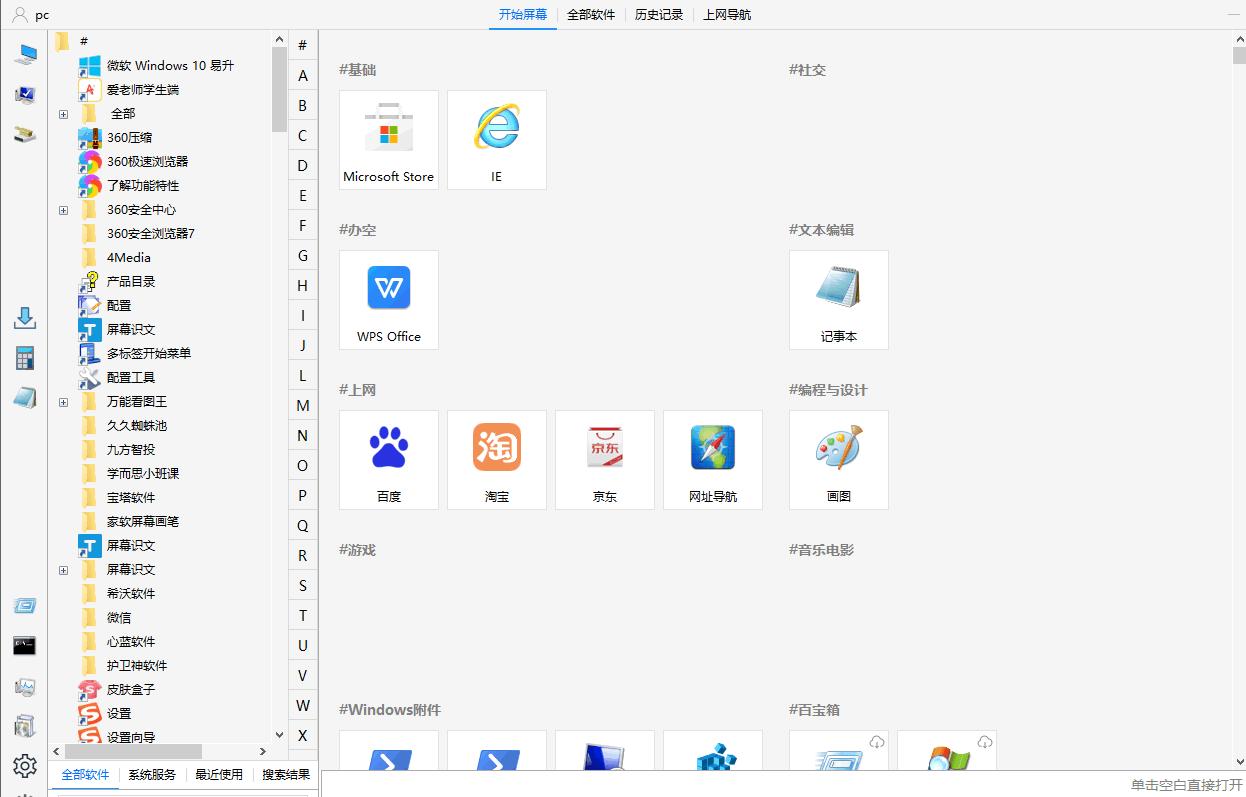Jump to letter Q in index
1246x797 pixels.
(303, 525)
